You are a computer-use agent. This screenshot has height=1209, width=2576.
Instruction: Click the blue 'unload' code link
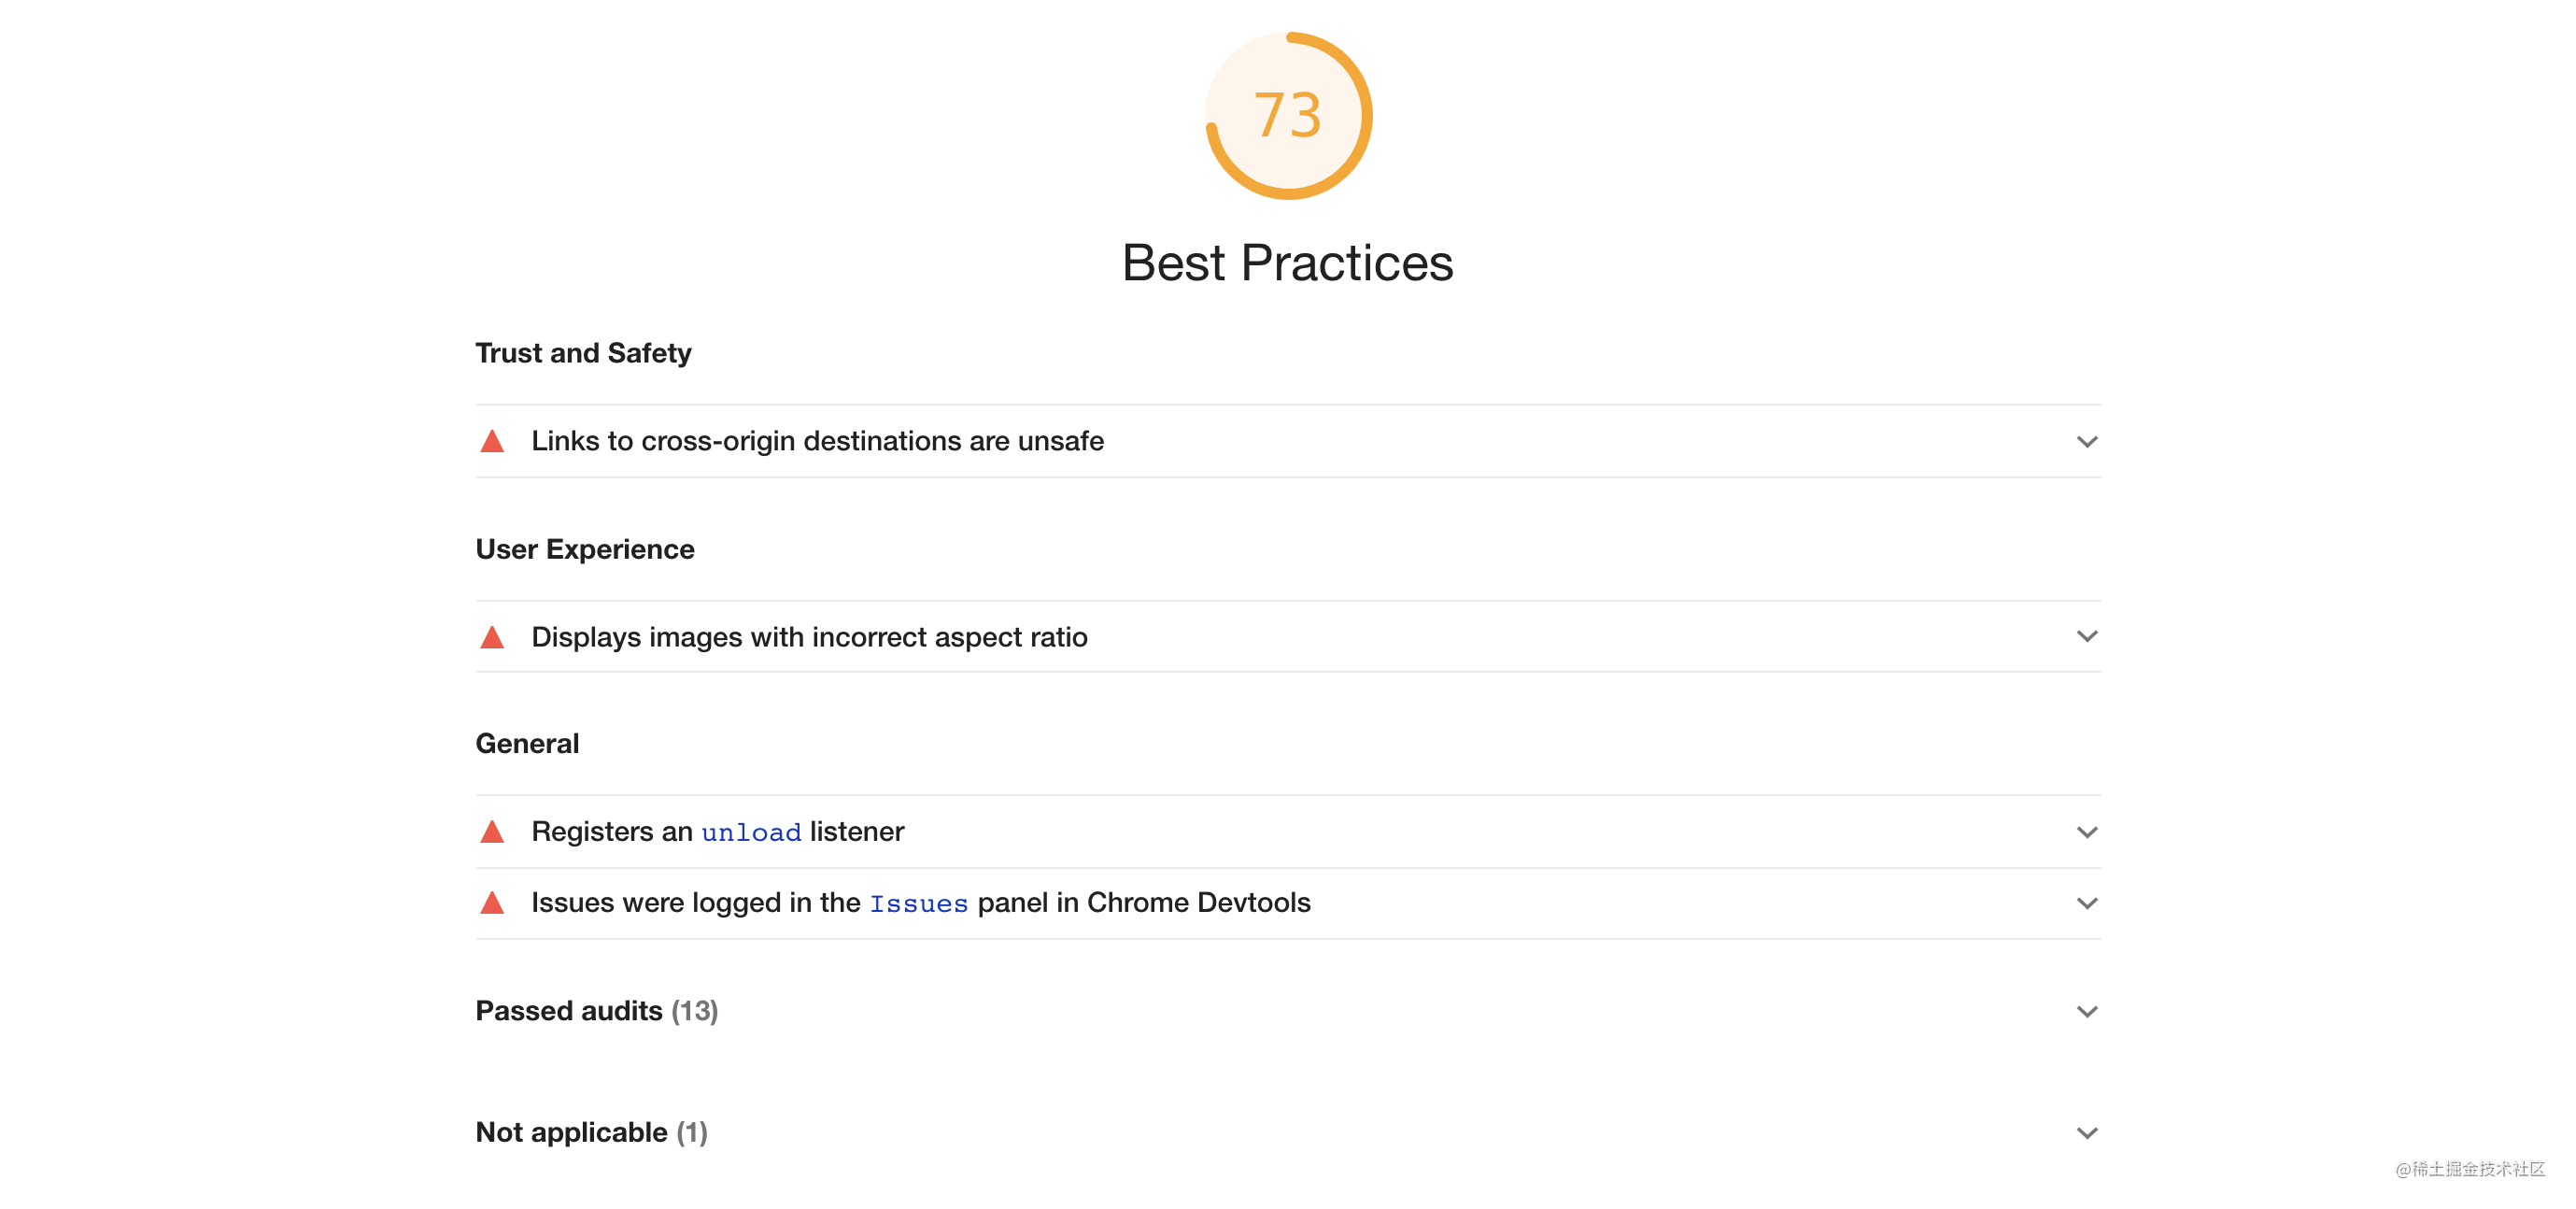751,832
